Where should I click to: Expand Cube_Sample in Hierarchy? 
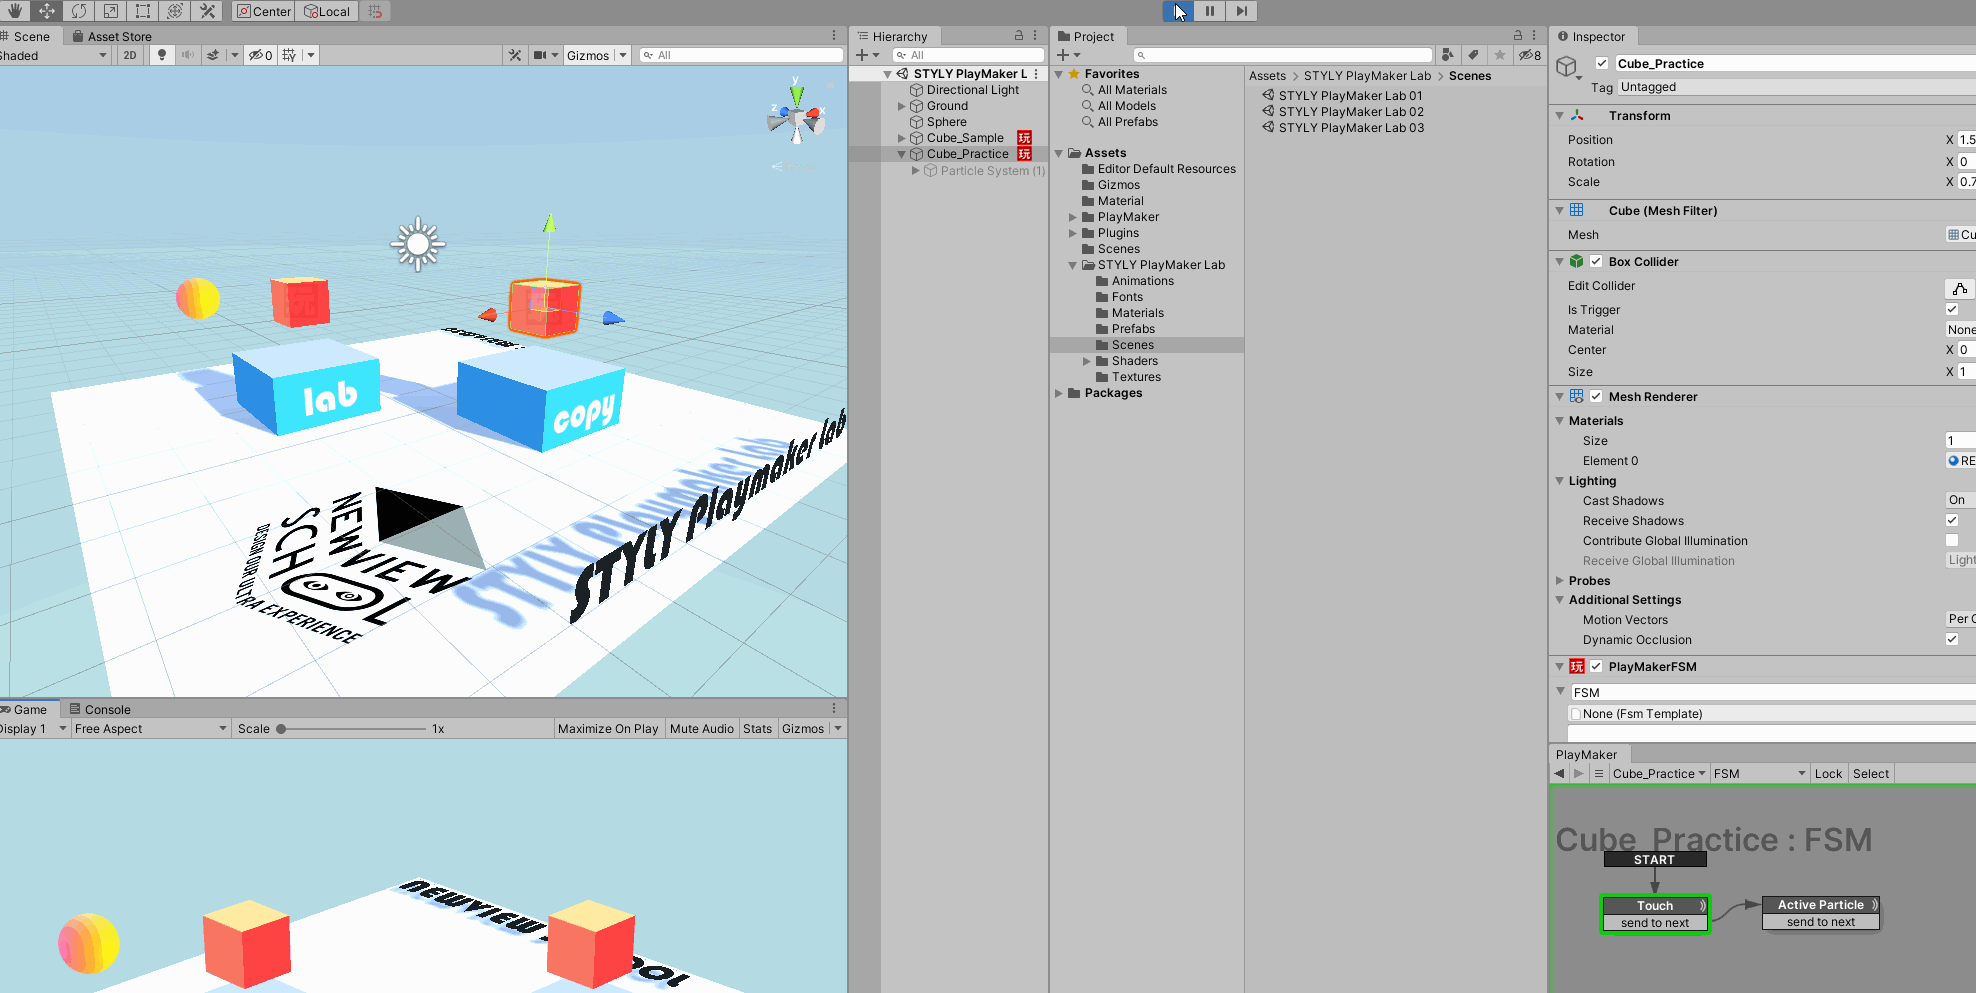902,138
